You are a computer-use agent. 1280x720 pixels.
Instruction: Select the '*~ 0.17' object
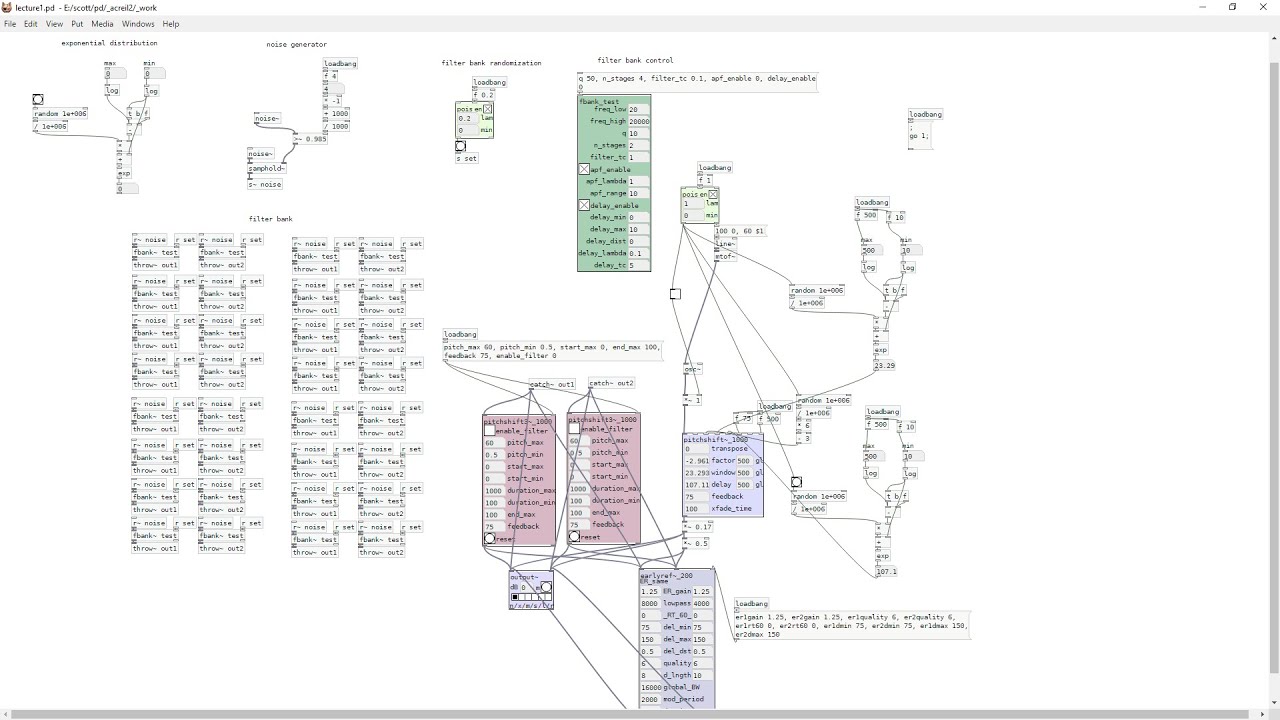point(698,527)
